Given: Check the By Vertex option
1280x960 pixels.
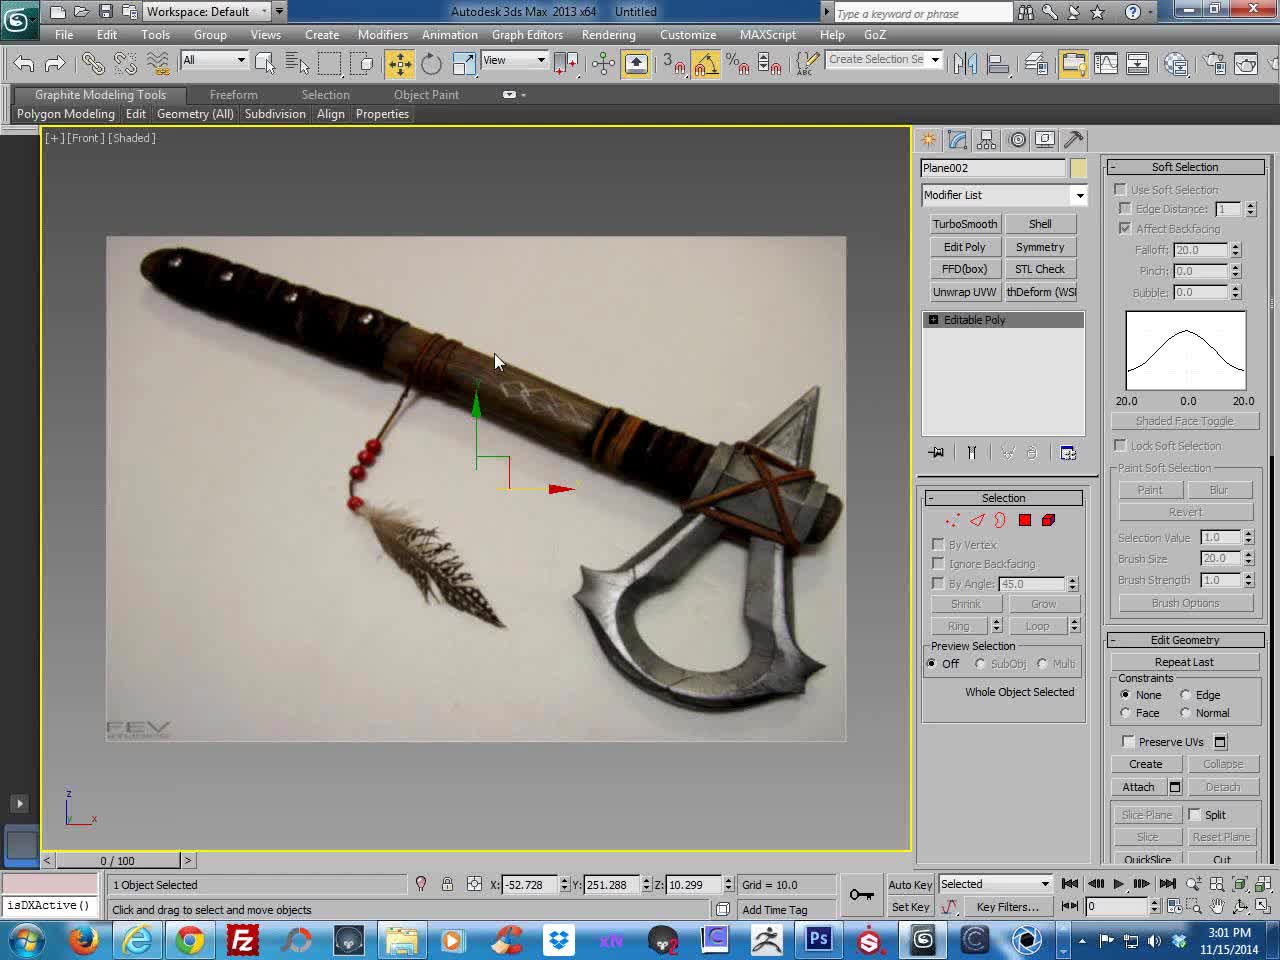Looking at the screenshot, I should click(938, 544).
